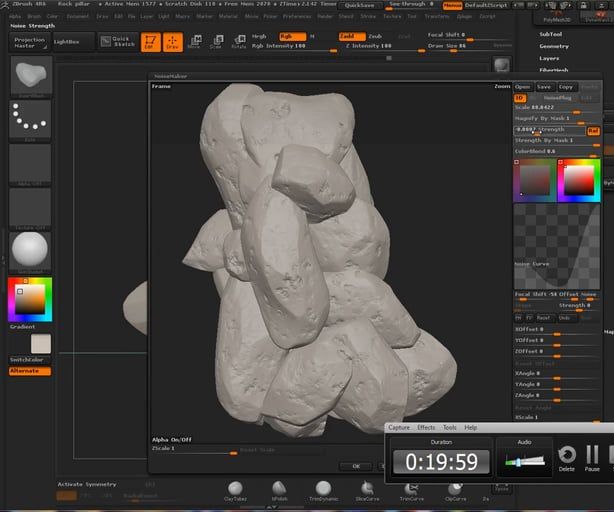Open the DefaultZScript menu
614x512 pixels.
486,5
